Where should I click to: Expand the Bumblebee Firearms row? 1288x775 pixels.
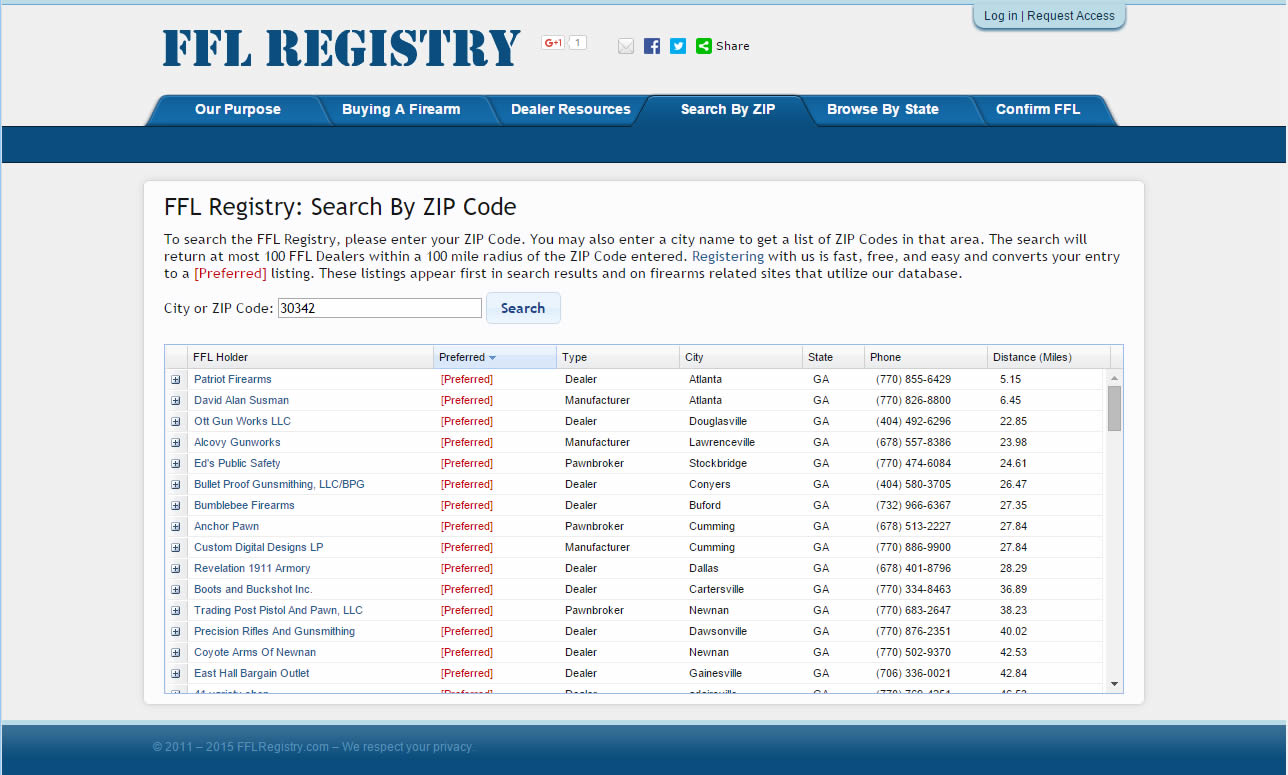(x=176, y=506)
